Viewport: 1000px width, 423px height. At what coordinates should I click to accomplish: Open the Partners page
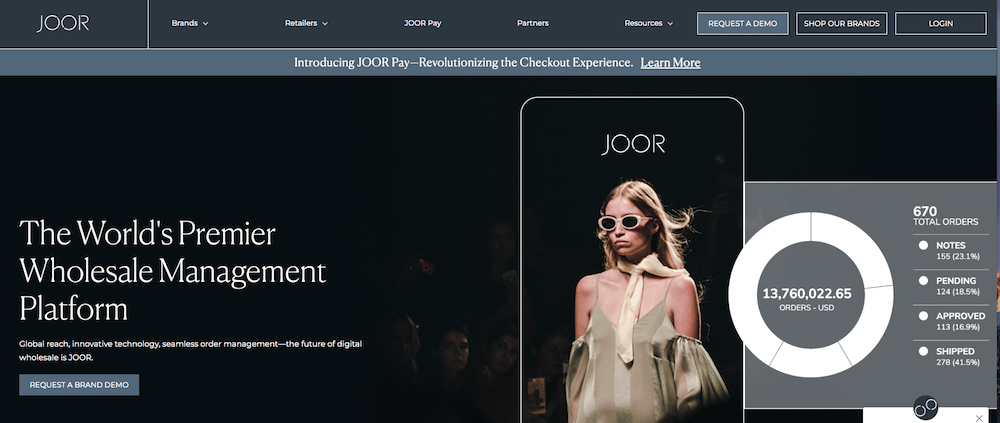[533, 23]
